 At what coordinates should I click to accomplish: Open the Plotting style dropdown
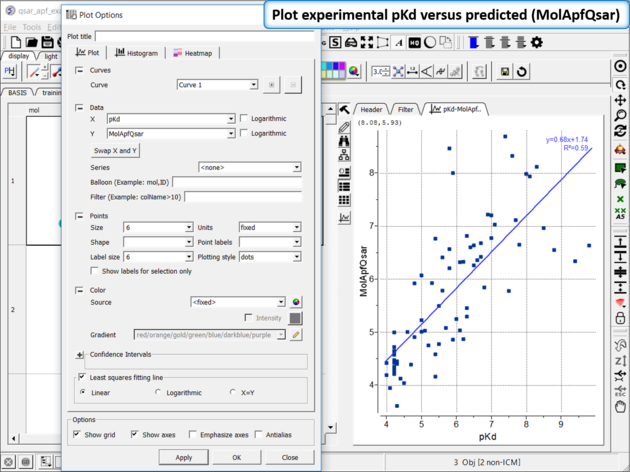pos(296,257)
